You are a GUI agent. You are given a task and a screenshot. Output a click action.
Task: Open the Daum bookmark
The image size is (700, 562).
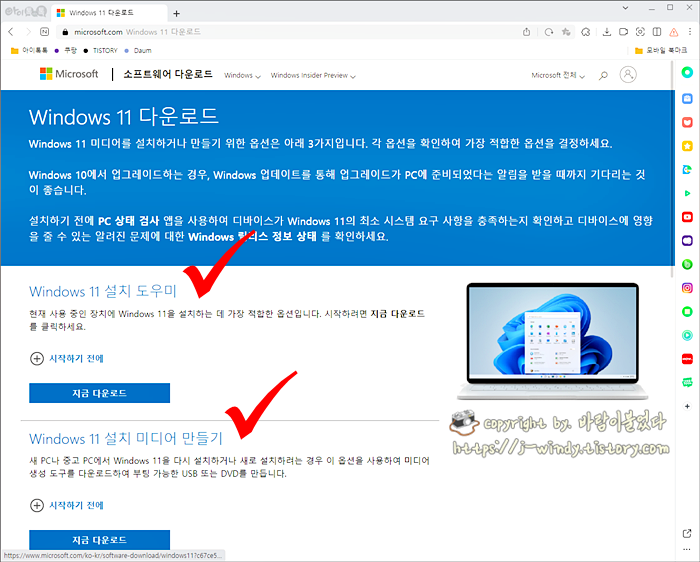coord(138,50)
